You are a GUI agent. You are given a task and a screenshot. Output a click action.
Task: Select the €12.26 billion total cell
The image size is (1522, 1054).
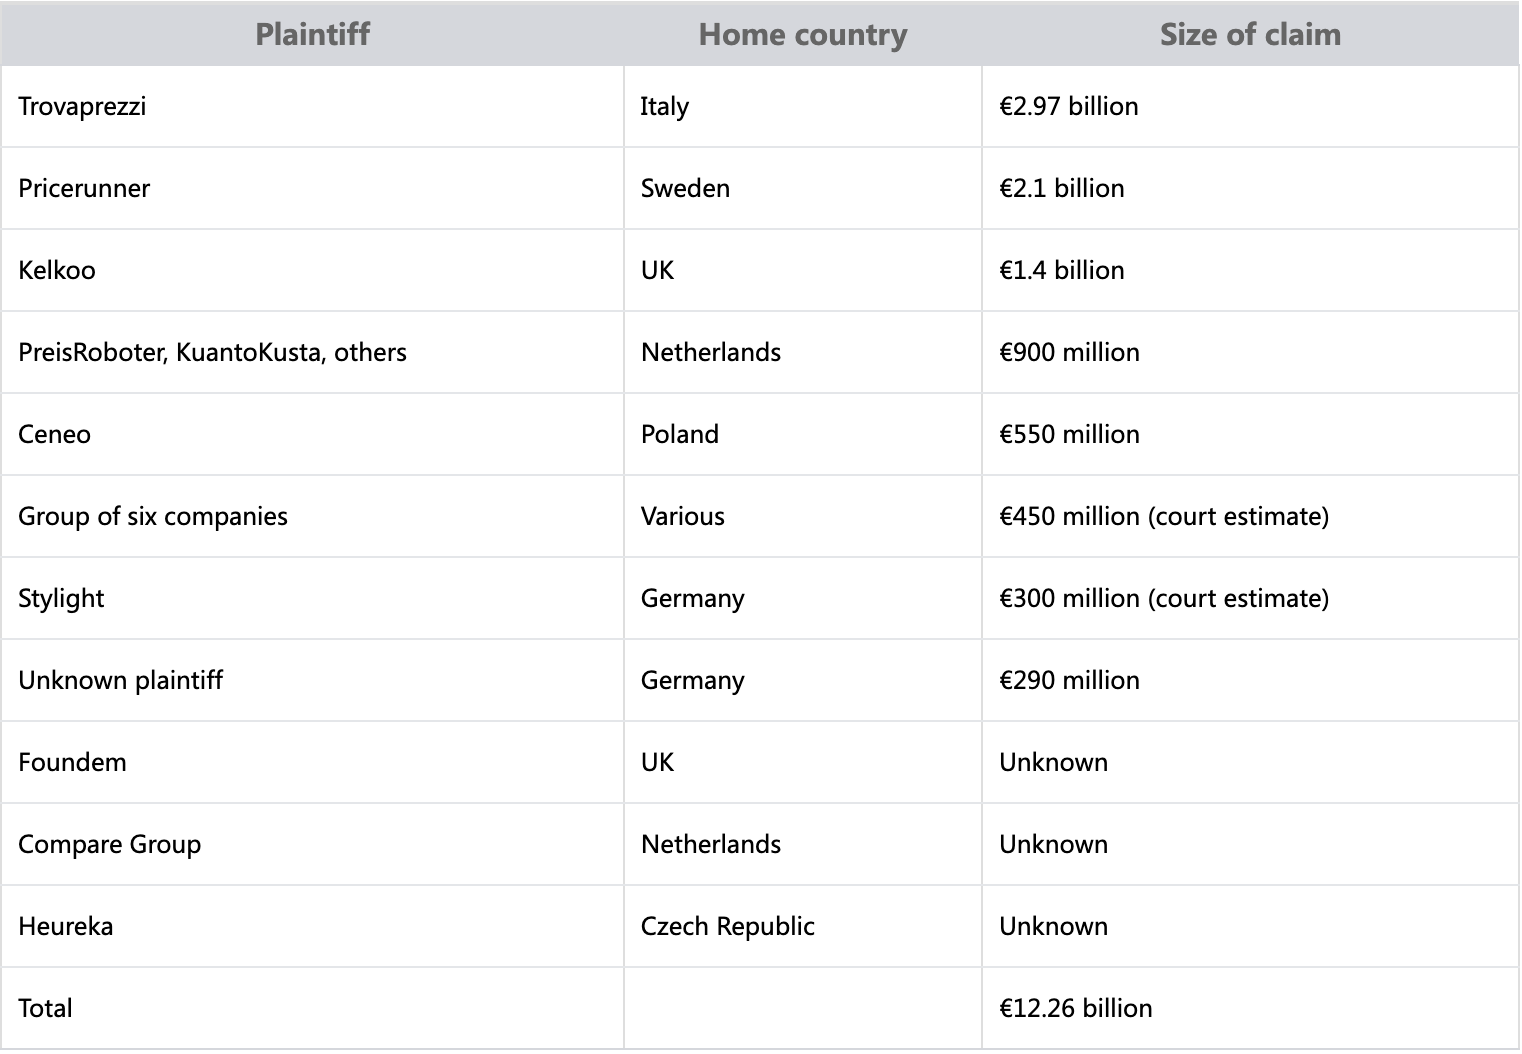[1250, 1009]
